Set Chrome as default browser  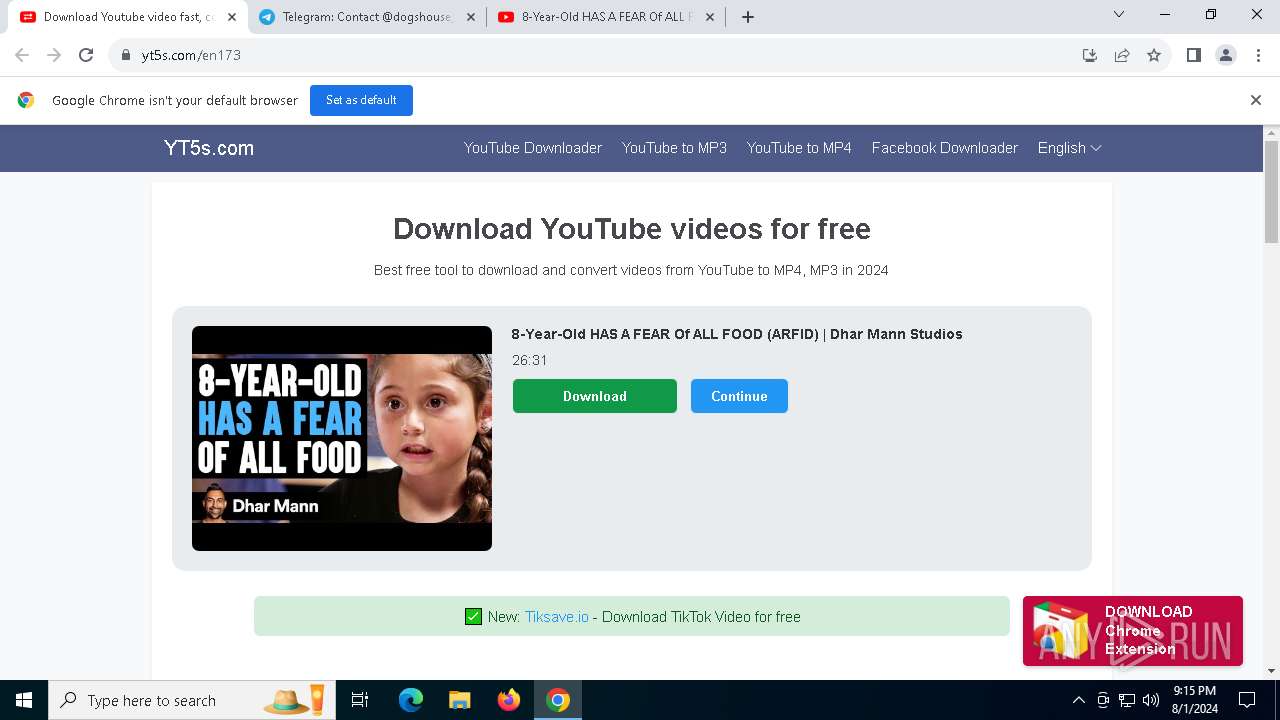click(361, 100)
